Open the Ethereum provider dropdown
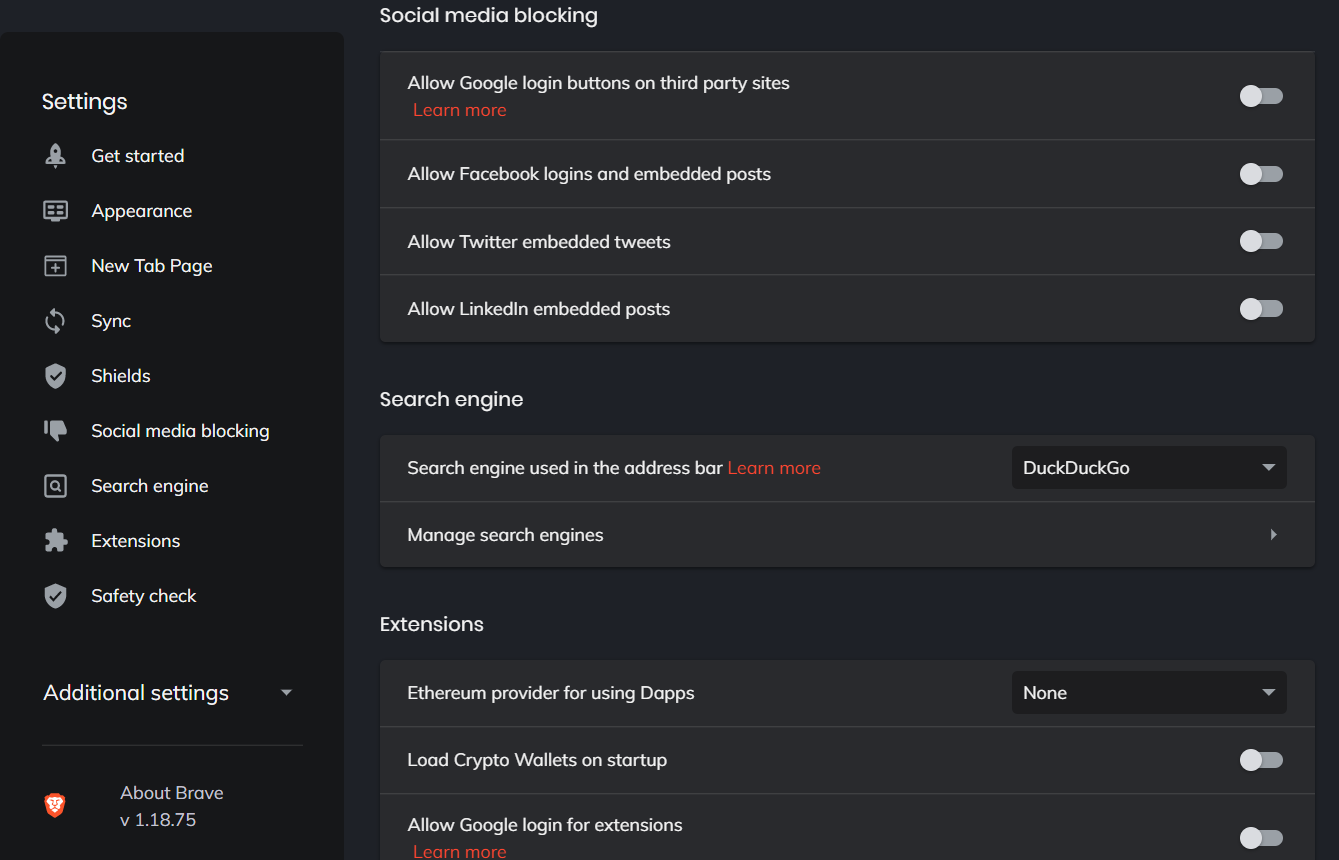The height and width of the screenshot is (860, 1339). tap(1148, 693)
